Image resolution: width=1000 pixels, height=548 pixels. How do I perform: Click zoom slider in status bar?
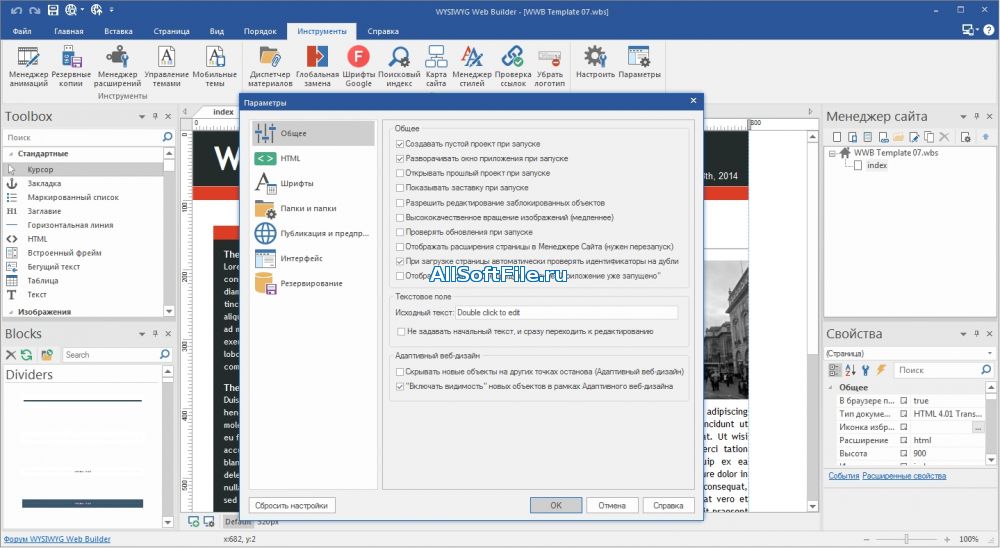pos(906,539)
